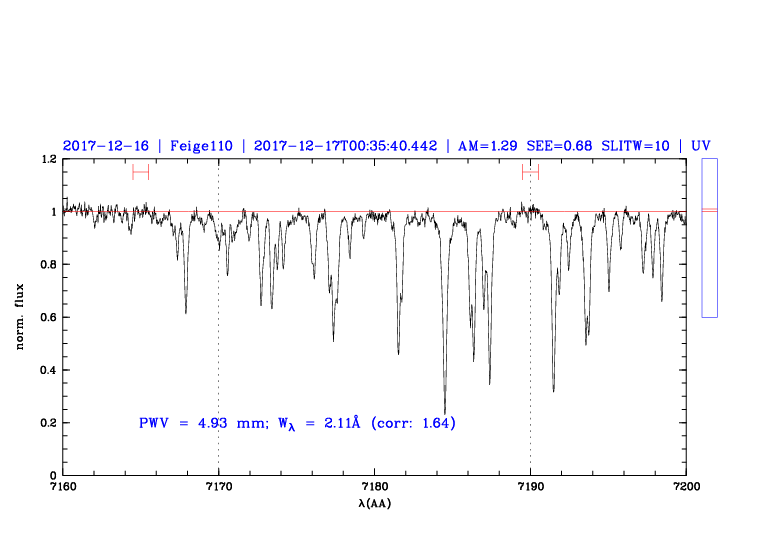The image size is (782, 542).
Task: Select the SLITW=10 header text
Action: point(635,146)
